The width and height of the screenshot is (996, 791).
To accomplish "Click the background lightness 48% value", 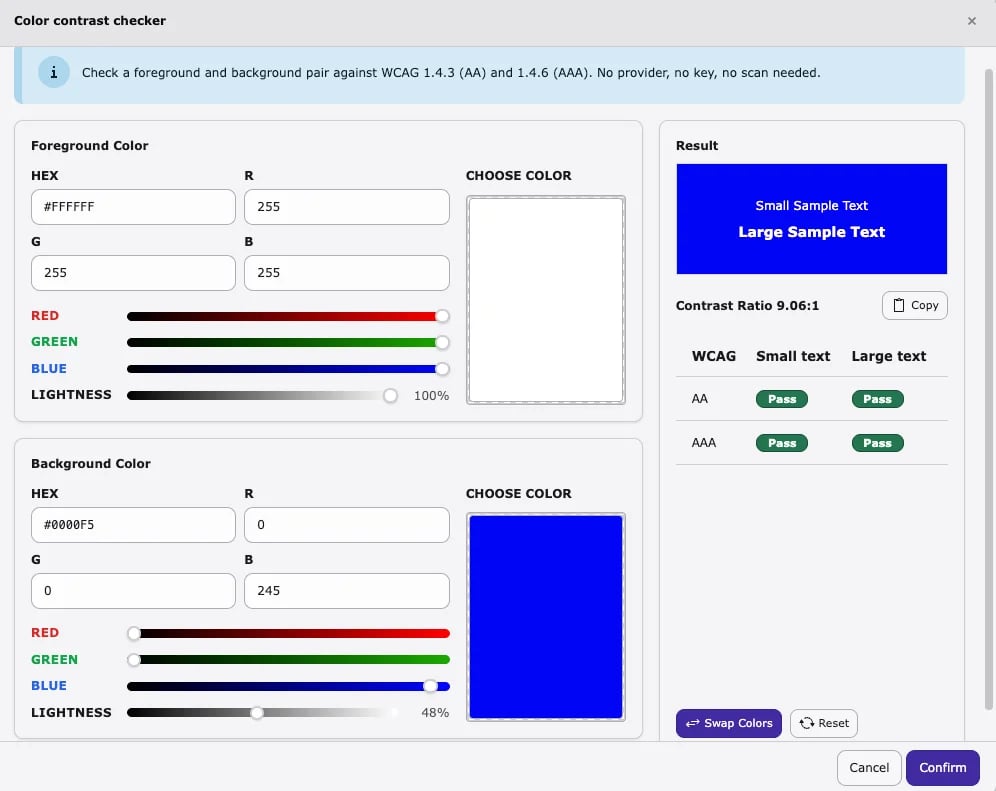I will pos(435,713).
